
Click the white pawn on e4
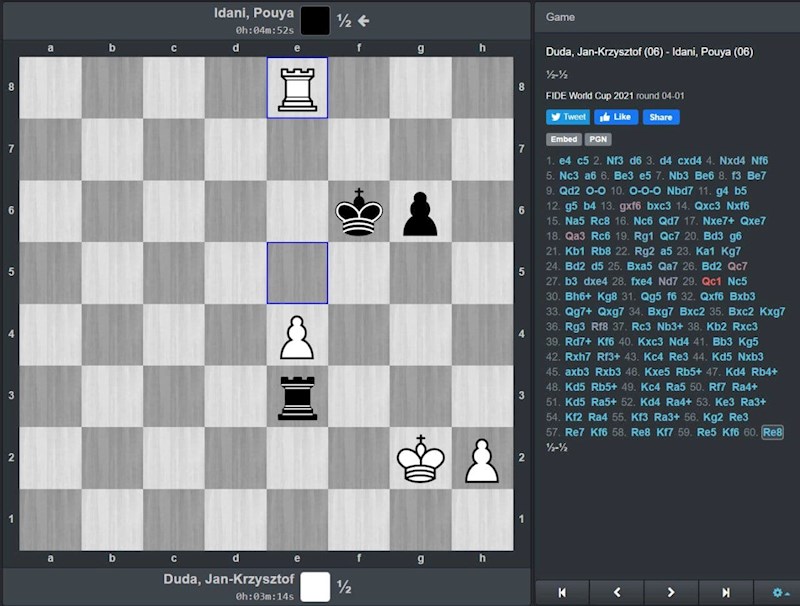[x=297, y=336]
